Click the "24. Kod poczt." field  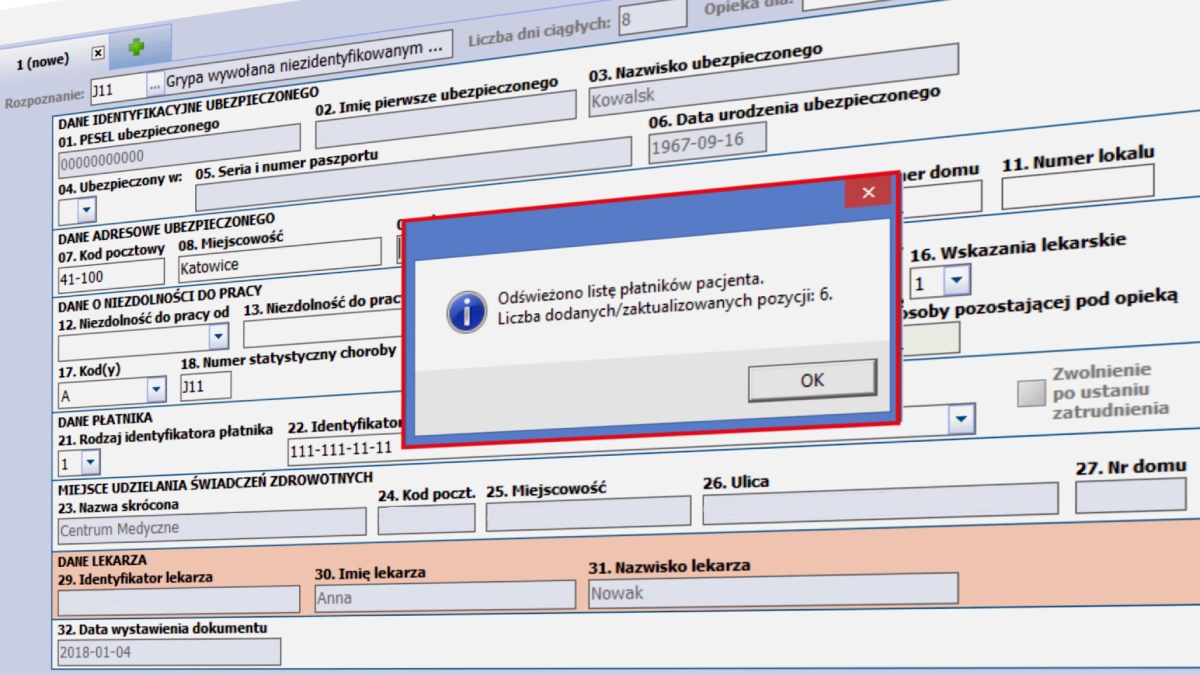coord(426,518)
